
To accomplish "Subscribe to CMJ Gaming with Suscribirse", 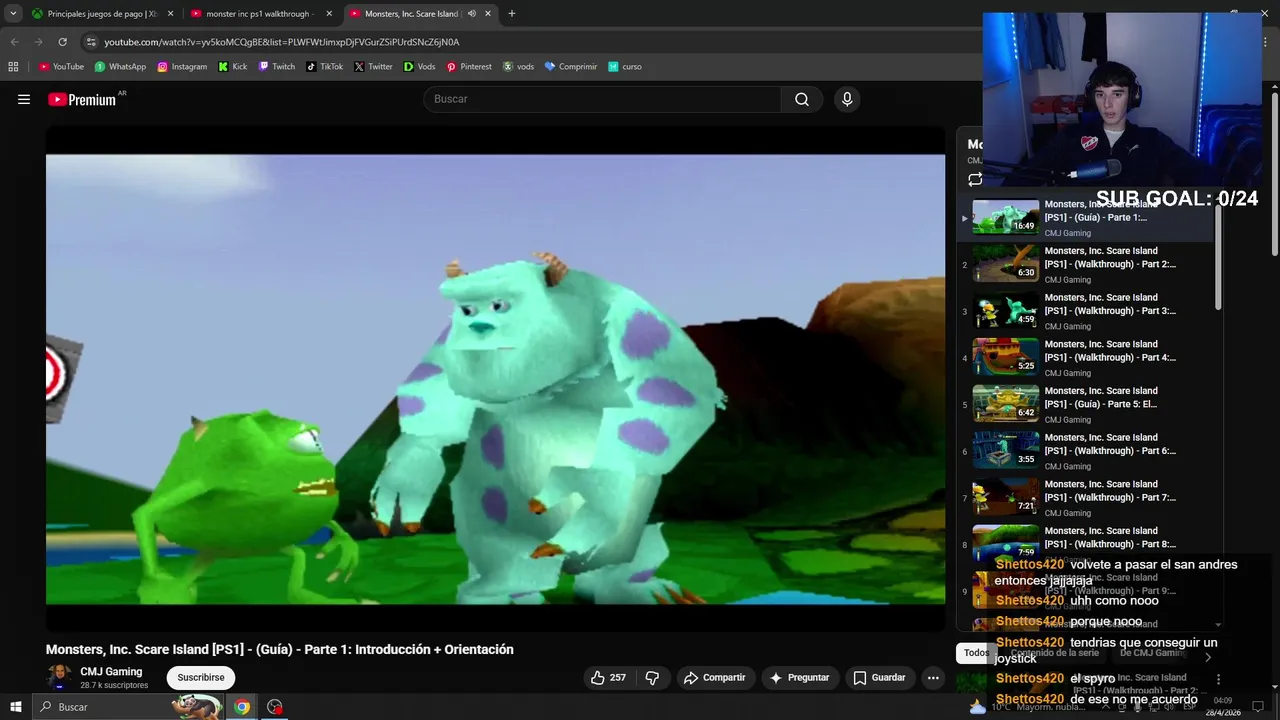I will click(201, 677).
